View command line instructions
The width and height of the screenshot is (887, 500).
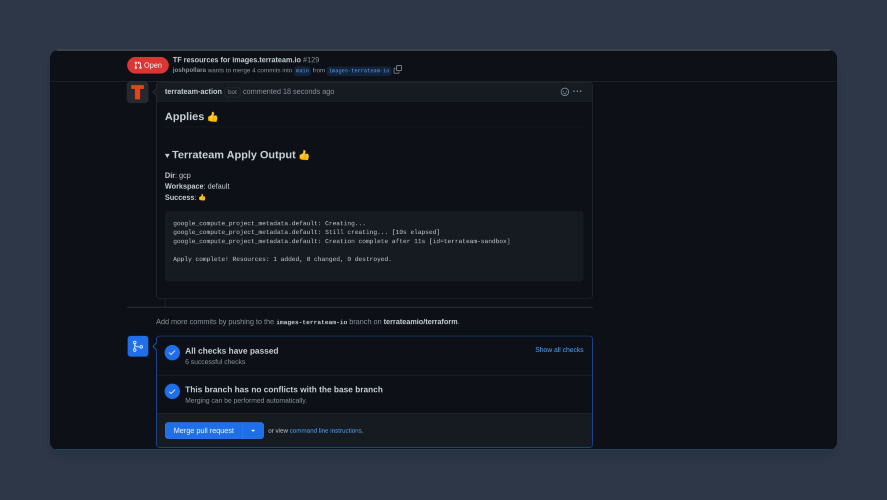326,431
